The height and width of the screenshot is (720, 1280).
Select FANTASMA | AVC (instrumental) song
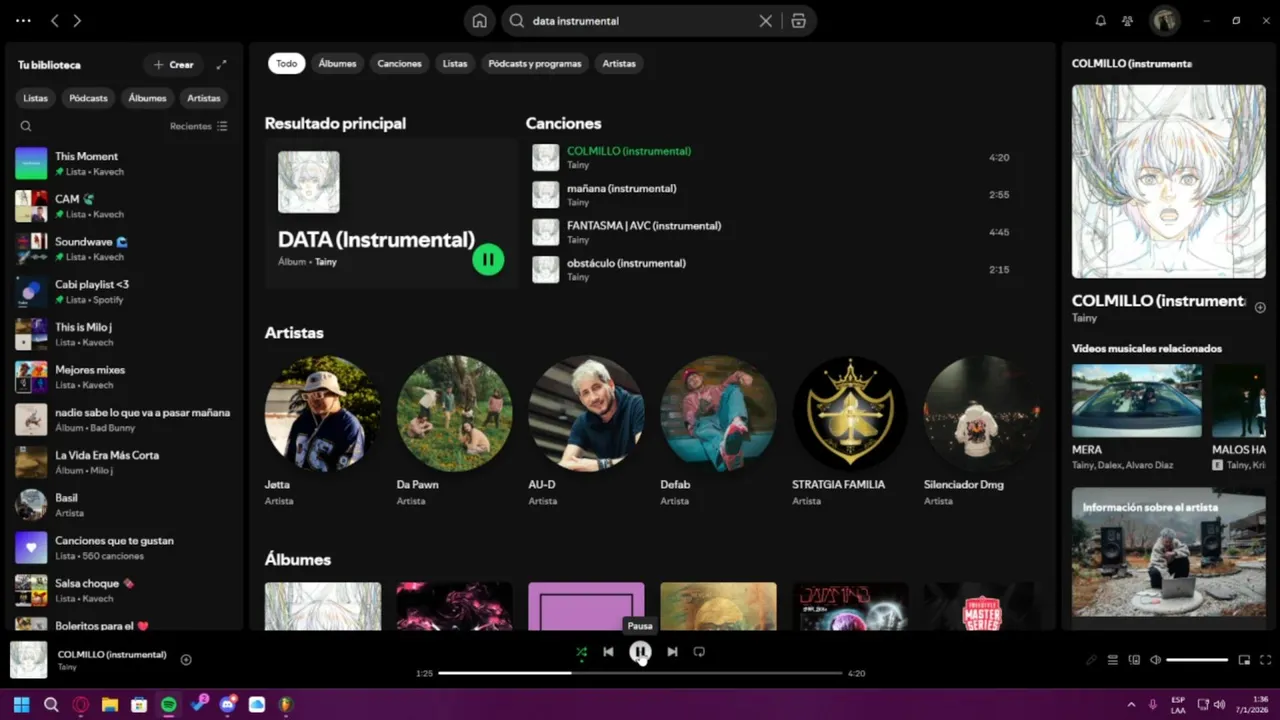click(775, 232)
